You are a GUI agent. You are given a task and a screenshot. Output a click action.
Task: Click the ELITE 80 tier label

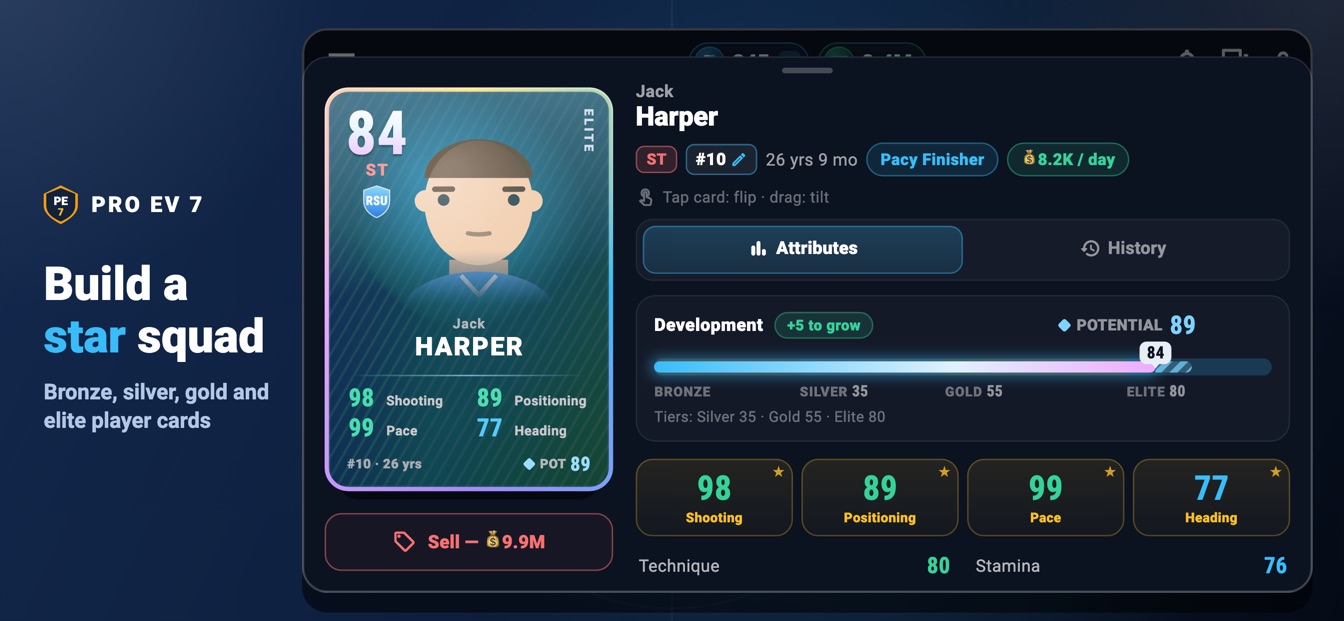(1155, 392)
